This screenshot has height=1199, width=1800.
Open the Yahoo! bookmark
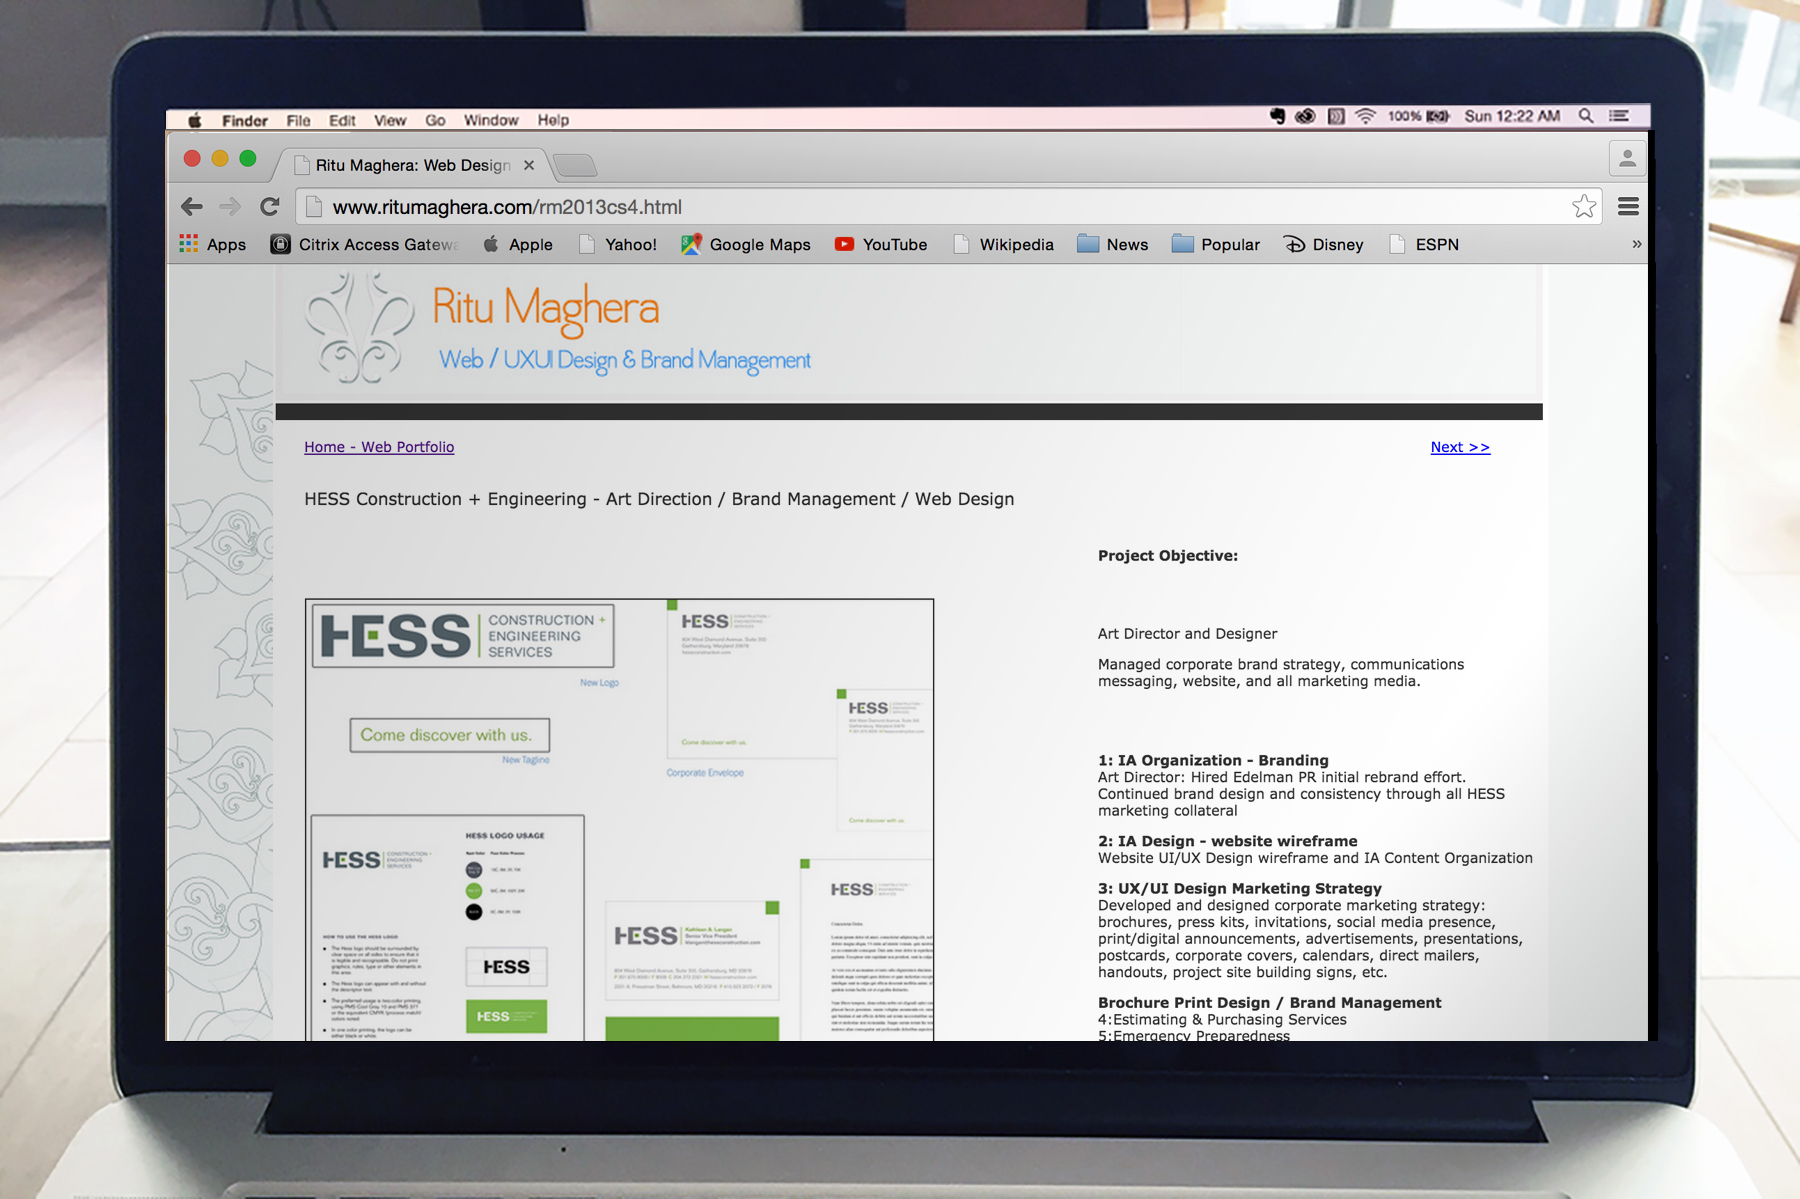tap(618, 244)
